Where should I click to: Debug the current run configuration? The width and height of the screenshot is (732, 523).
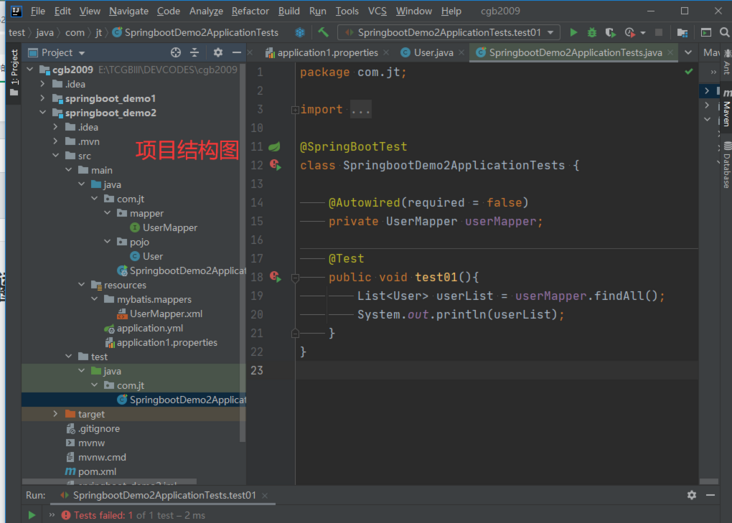point(592,32)
